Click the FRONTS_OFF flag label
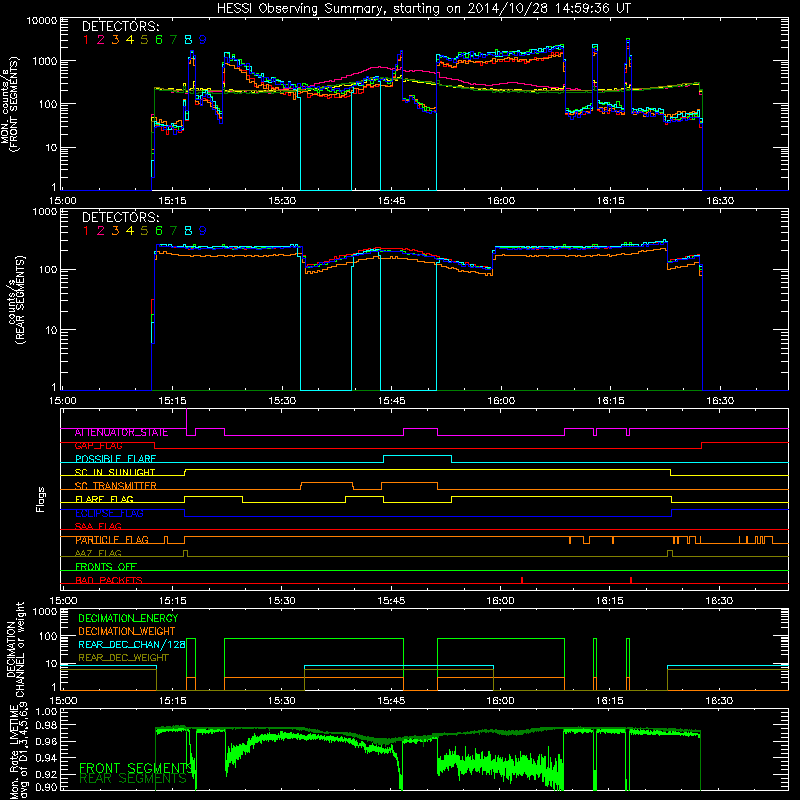 pos(106,566)
